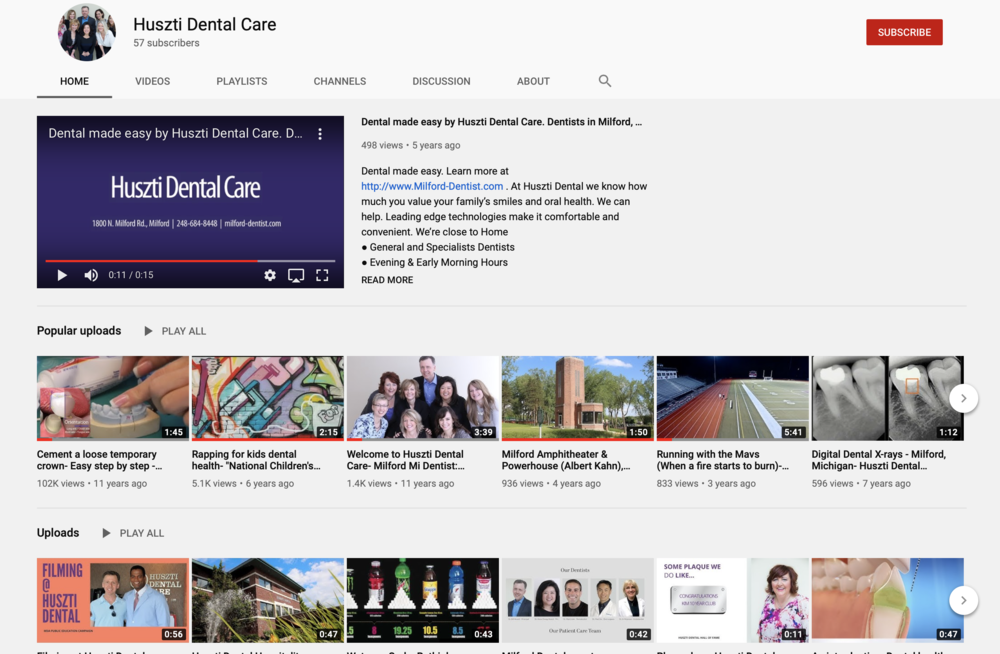1000x654 pixels.
Task: Open video settings gear
Action: (x=270, y=275)
